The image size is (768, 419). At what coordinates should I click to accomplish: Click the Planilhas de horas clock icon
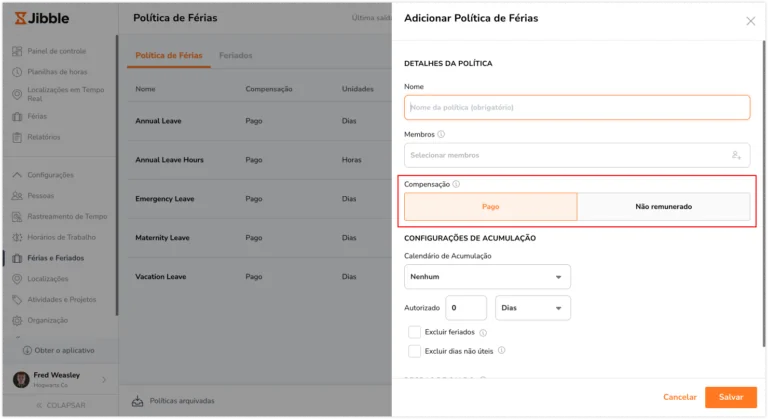coord(17,72)
